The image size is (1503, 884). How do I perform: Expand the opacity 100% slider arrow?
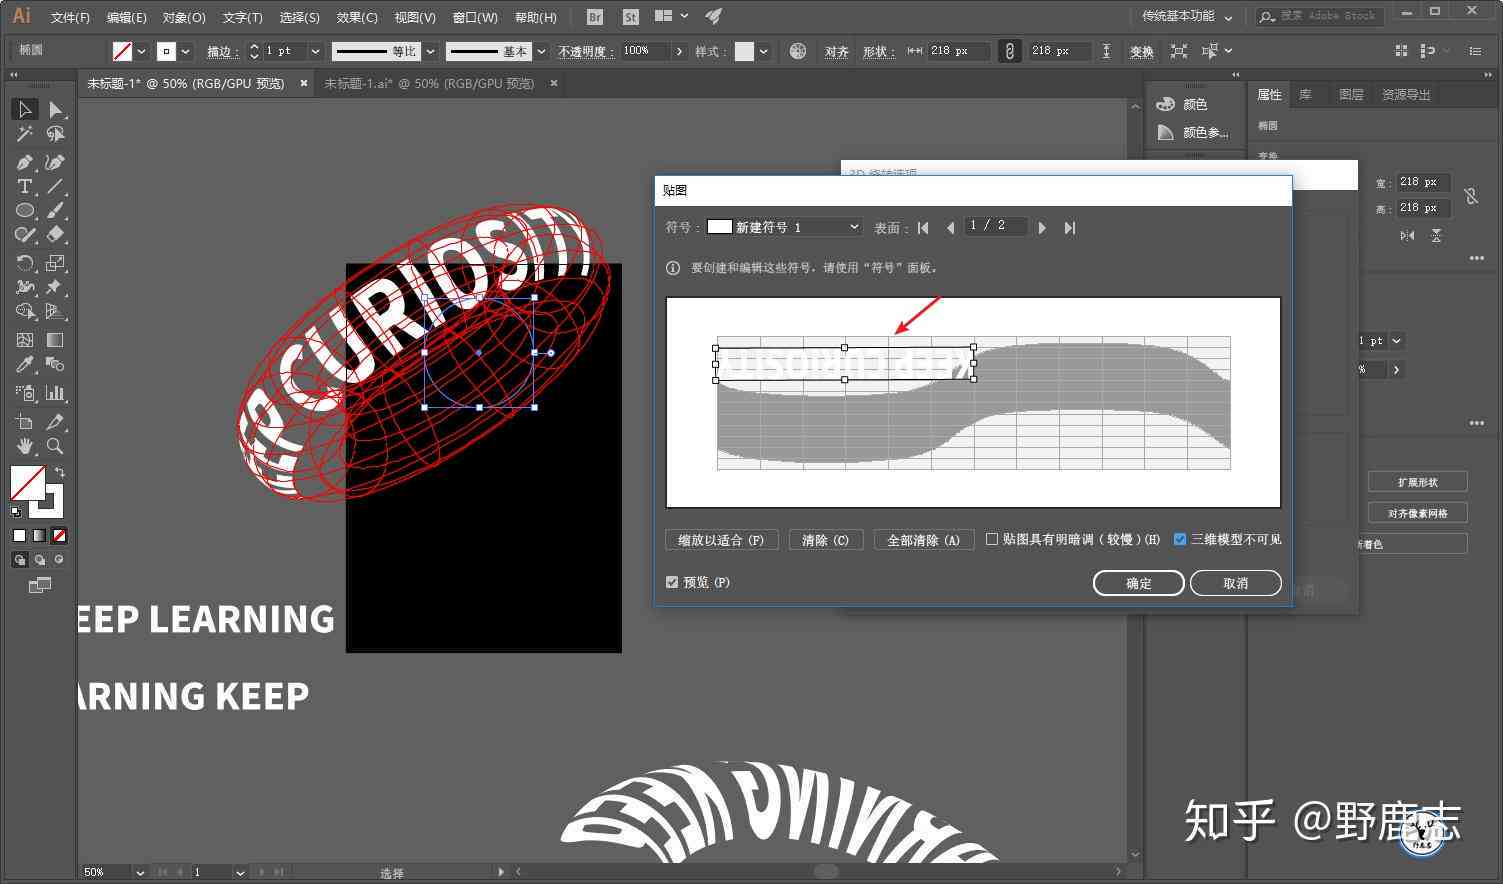680,51
